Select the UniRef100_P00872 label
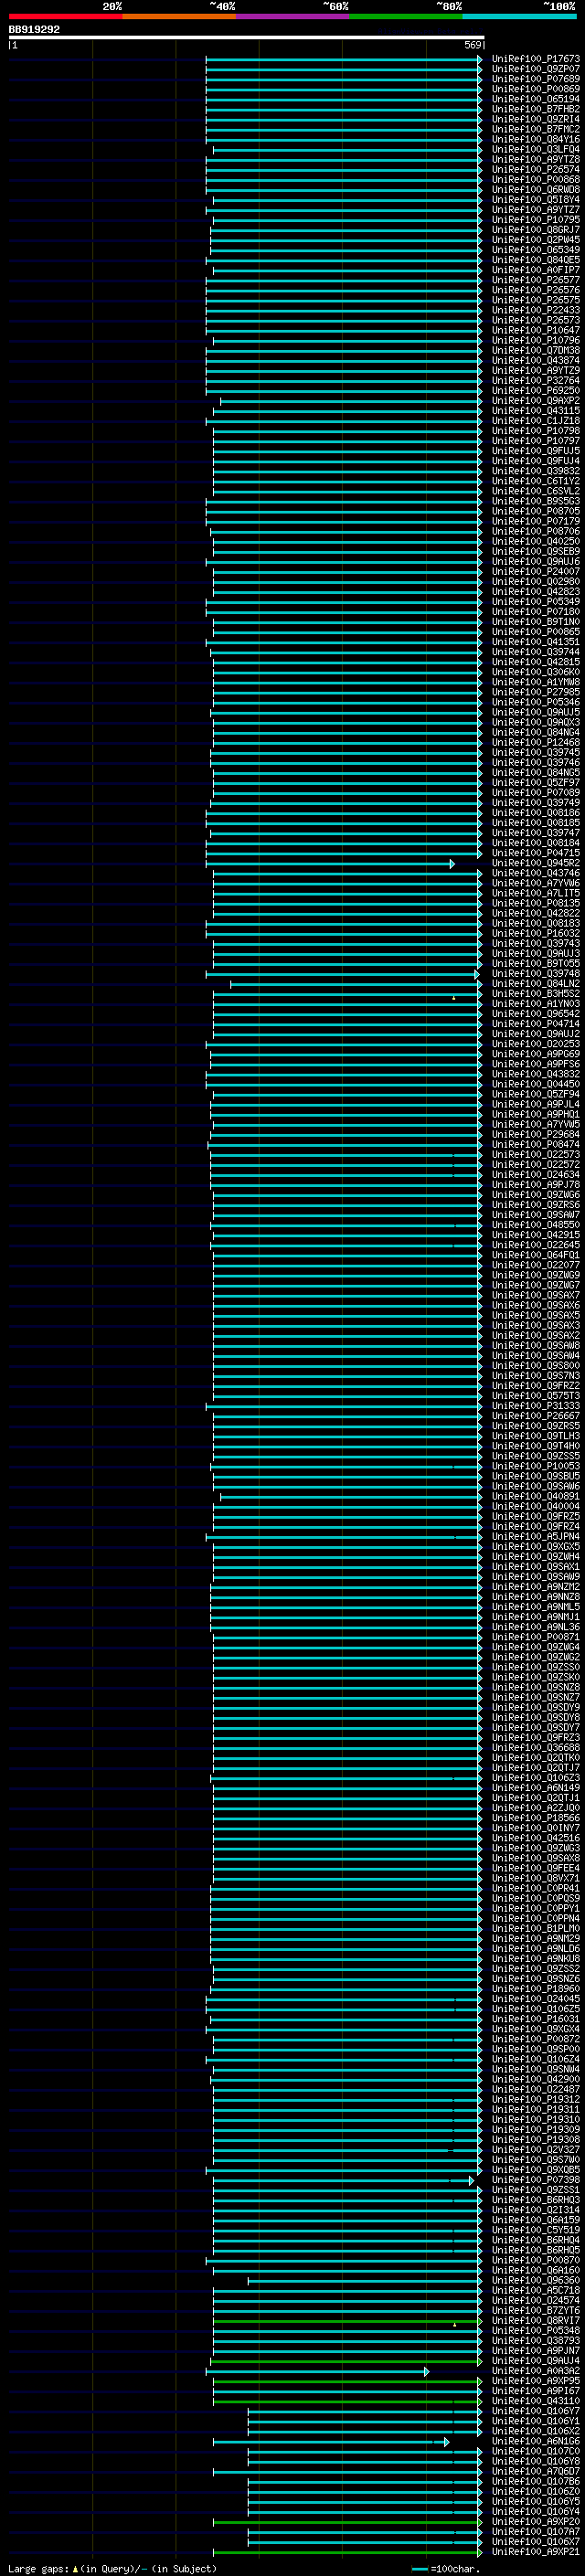This screenshot has width=585, height=2576. click(x=535, y=2039)
